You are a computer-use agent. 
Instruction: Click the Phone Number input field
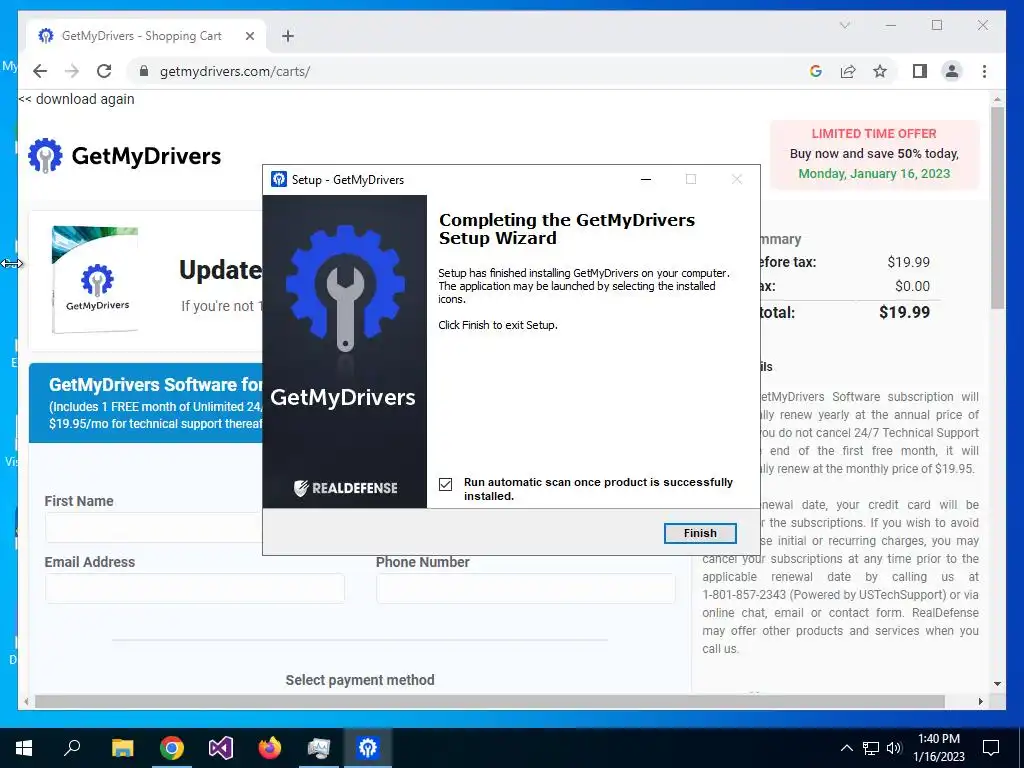point(526,588)
